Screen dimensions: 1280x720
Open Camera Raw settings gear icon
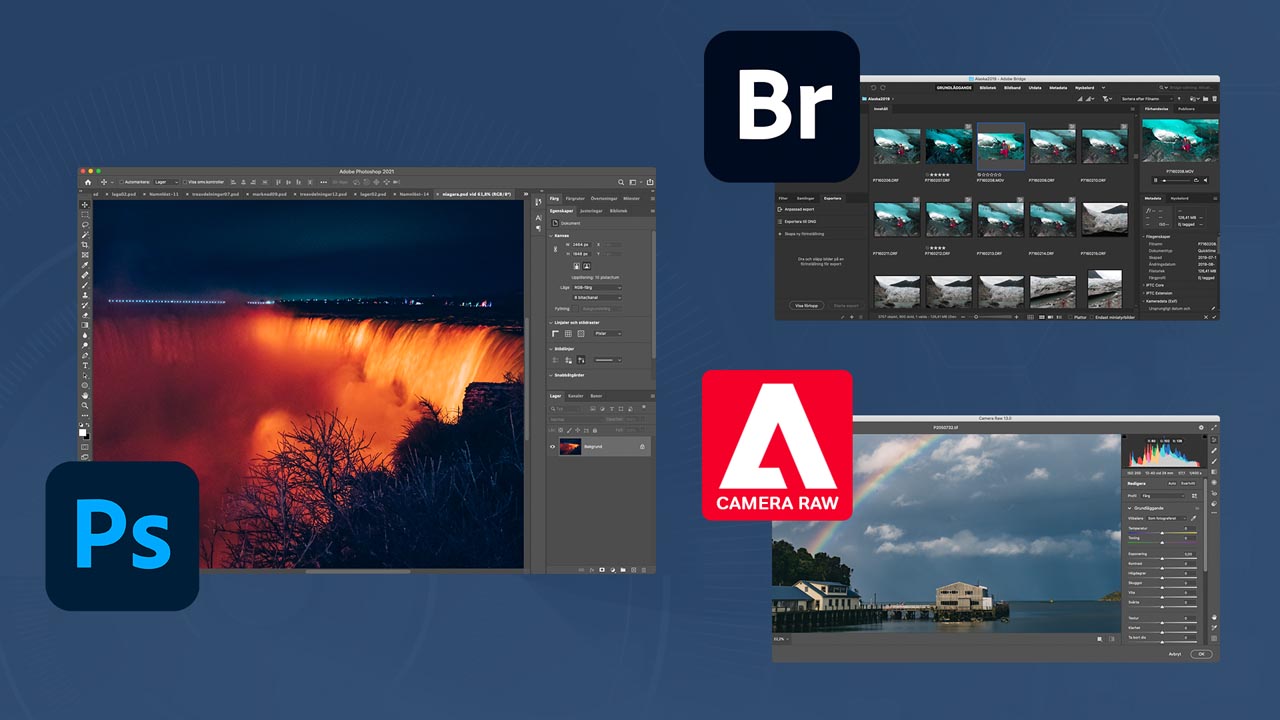[1201, 427]
